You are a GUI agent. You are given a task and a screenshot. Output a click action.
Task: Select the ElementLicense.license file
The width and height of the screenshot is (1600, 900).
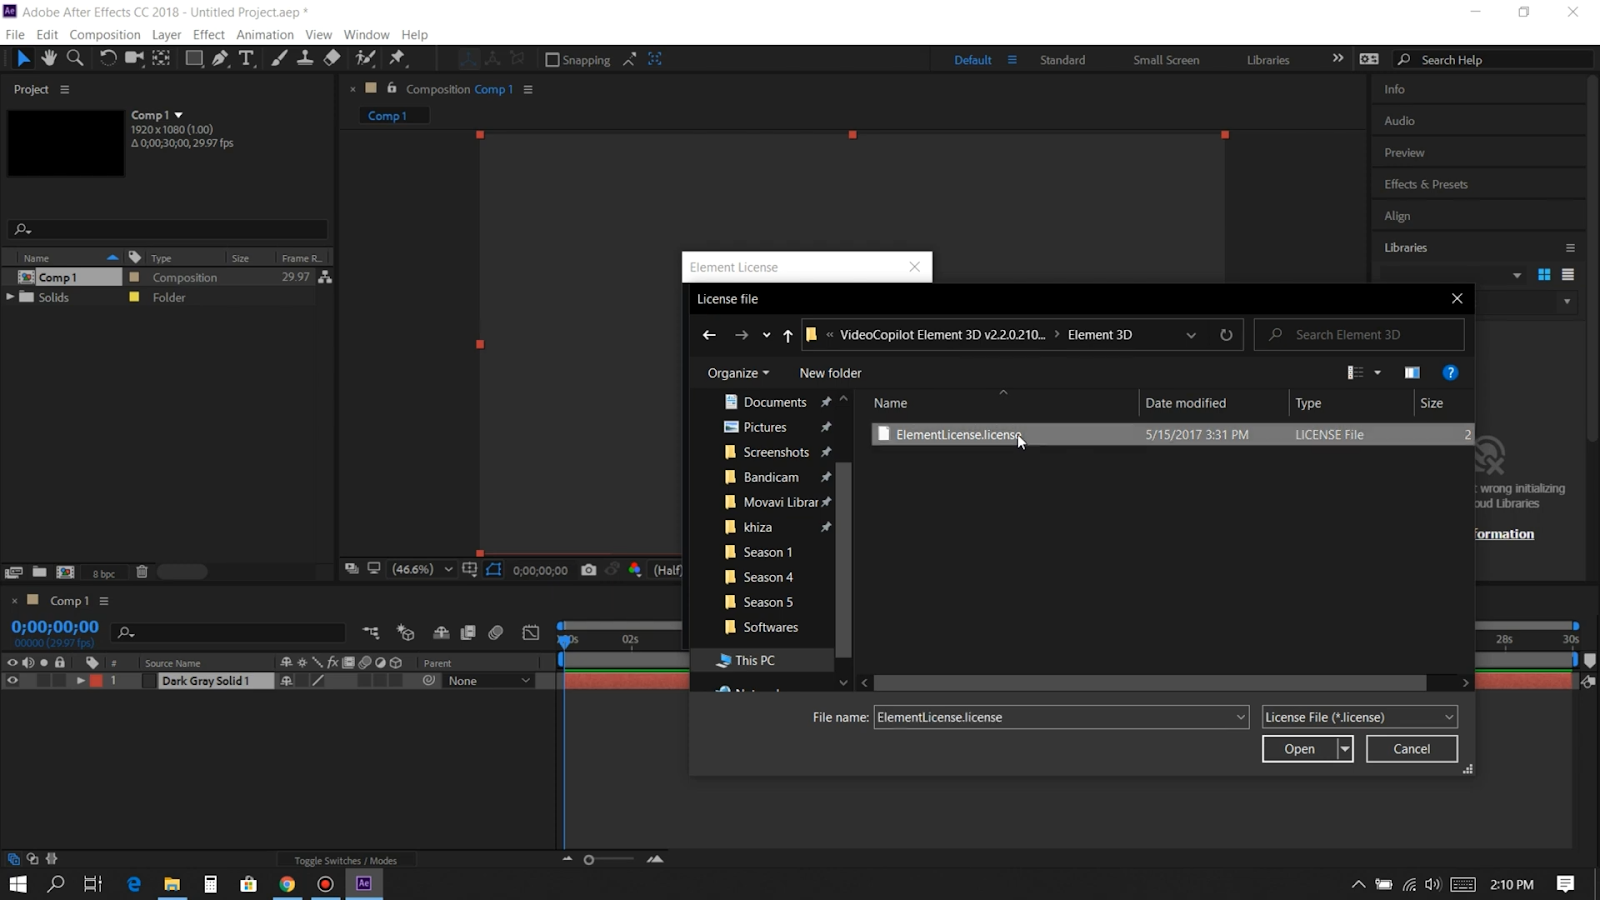point(1171,434)
